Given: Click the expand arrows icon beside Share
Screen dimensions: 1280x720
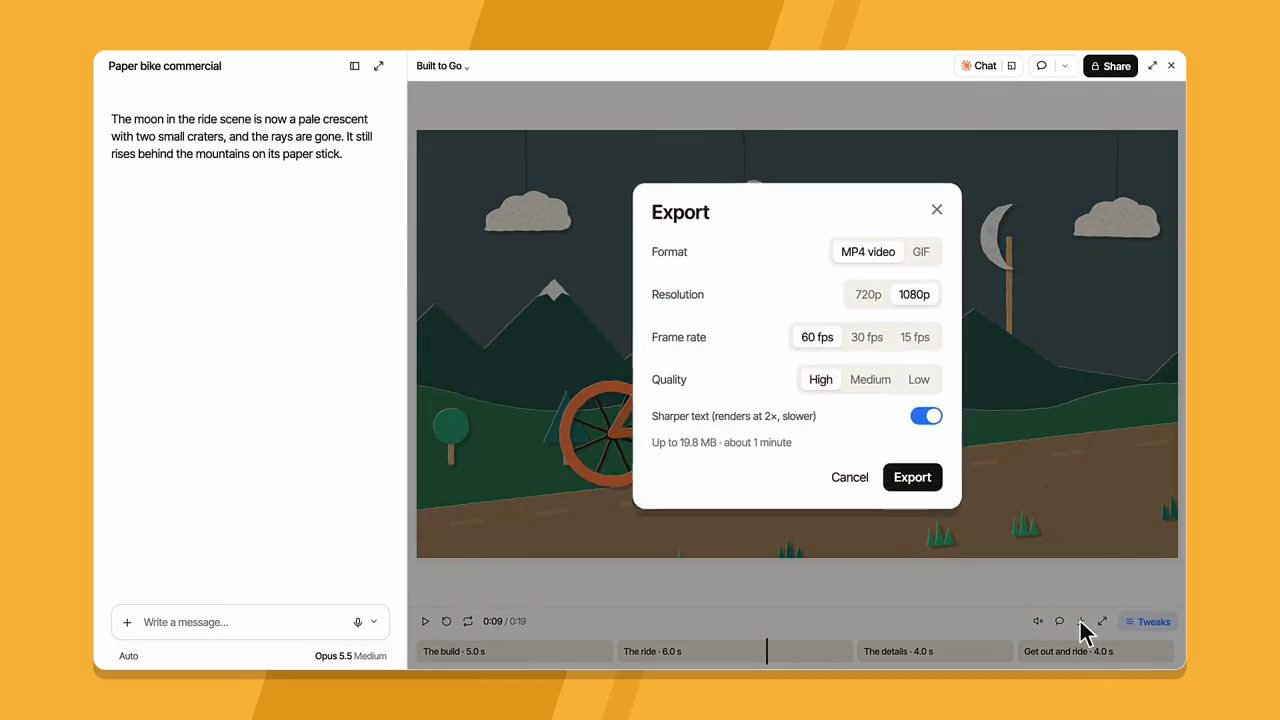Looking at the screenshot, I should click(1152, 66).
